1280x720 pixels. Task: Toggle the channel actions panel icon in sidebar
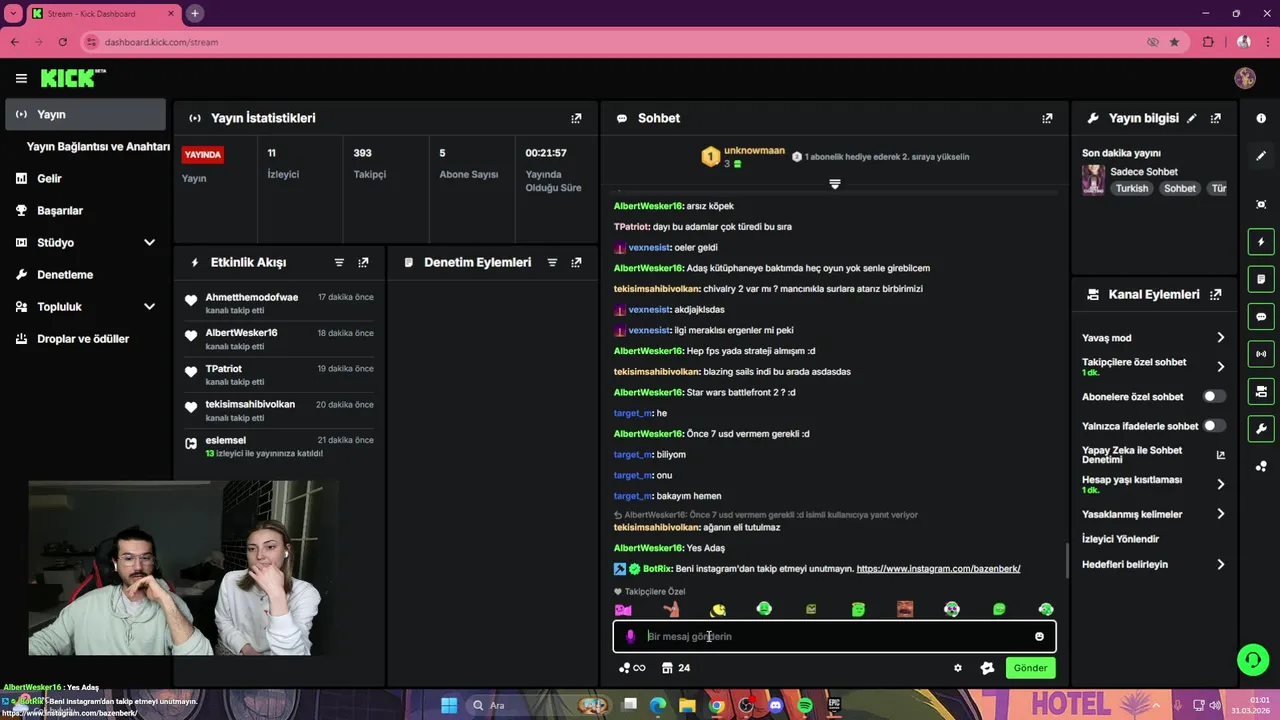pos(1260,391)
